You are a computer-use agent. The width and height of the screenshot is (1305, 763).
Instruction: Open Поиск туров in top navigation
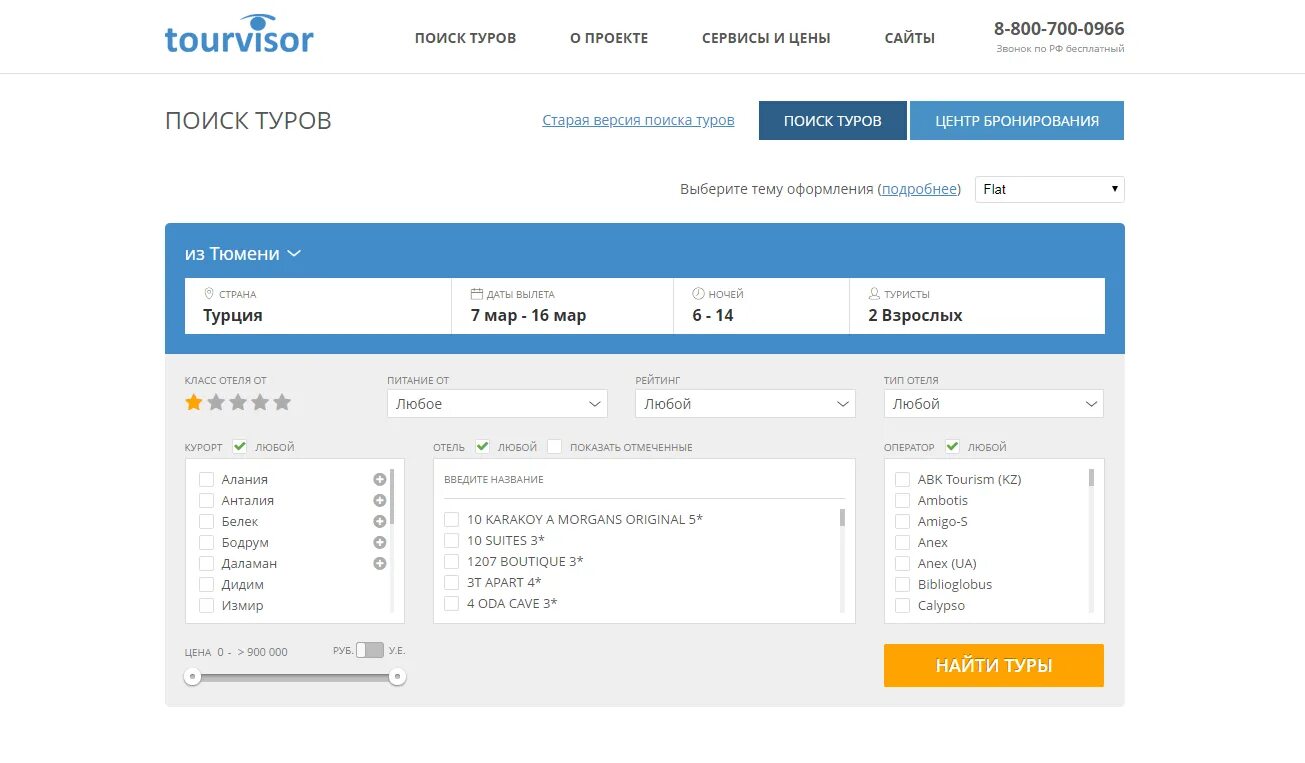coord(466,38)
